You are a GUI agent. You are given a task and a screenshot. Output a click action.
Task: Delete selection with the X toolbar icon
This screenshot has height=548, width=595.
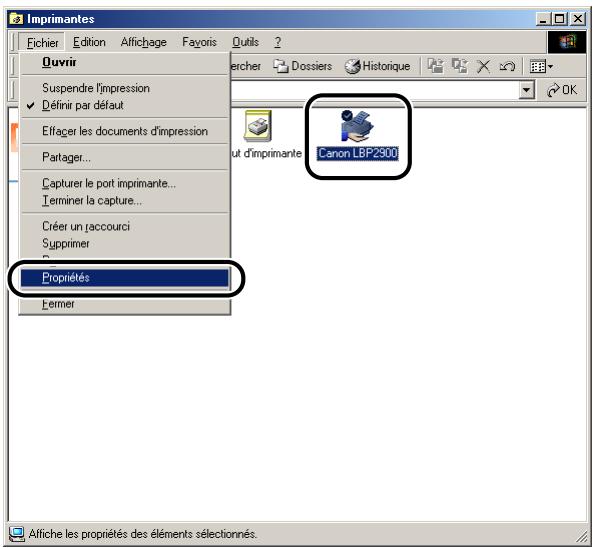(483, 67)
